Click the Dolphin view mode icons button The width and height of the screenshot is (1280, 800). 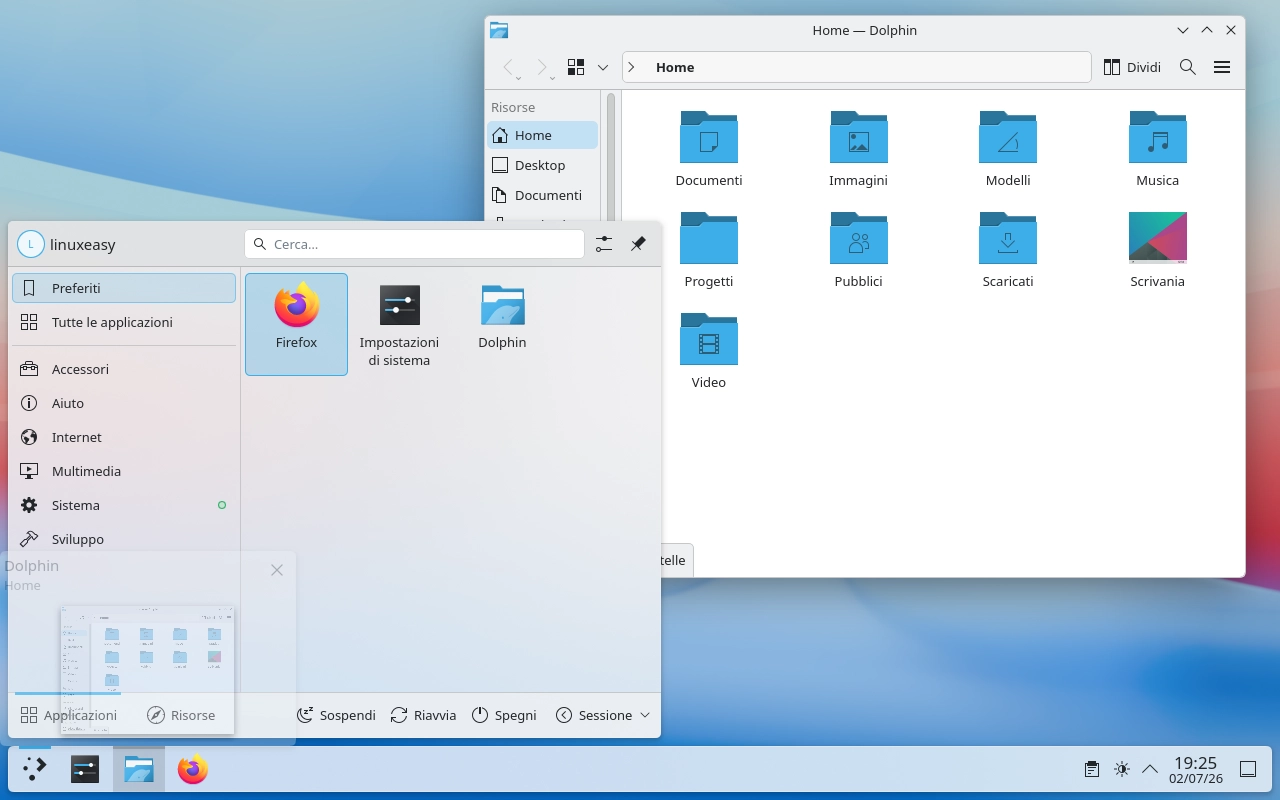[576, 67]
